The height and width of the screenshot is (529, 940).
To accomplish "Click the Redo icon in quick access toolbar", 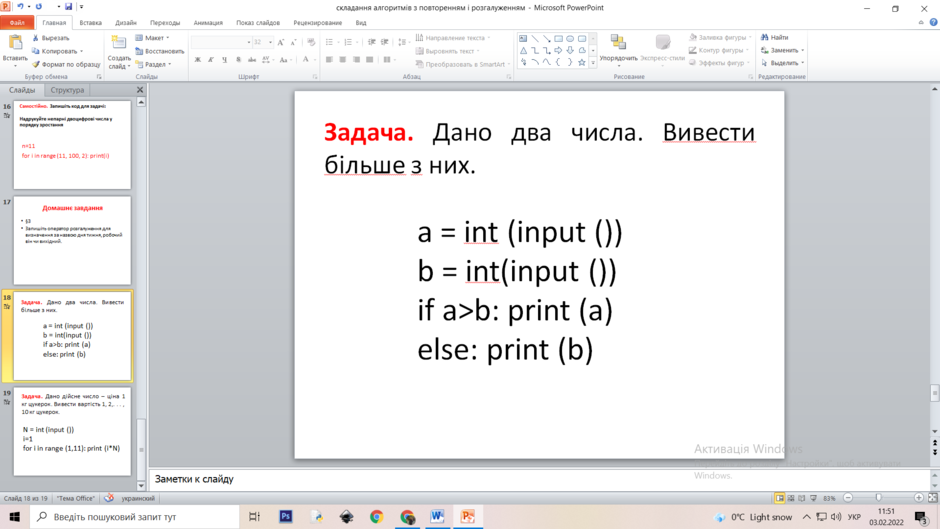I will tap(39, 7).
